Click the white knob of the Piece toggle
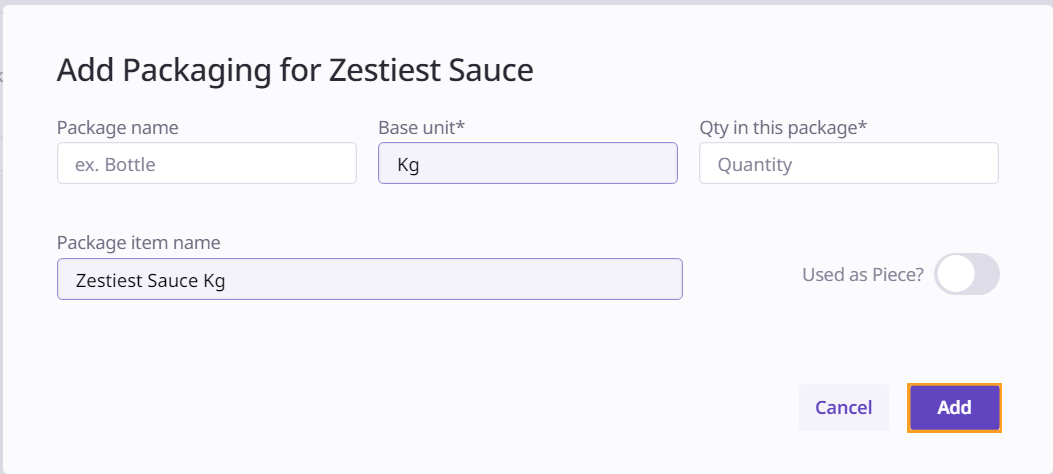This screenshot has height=474, width=1053. coord(955,274)
